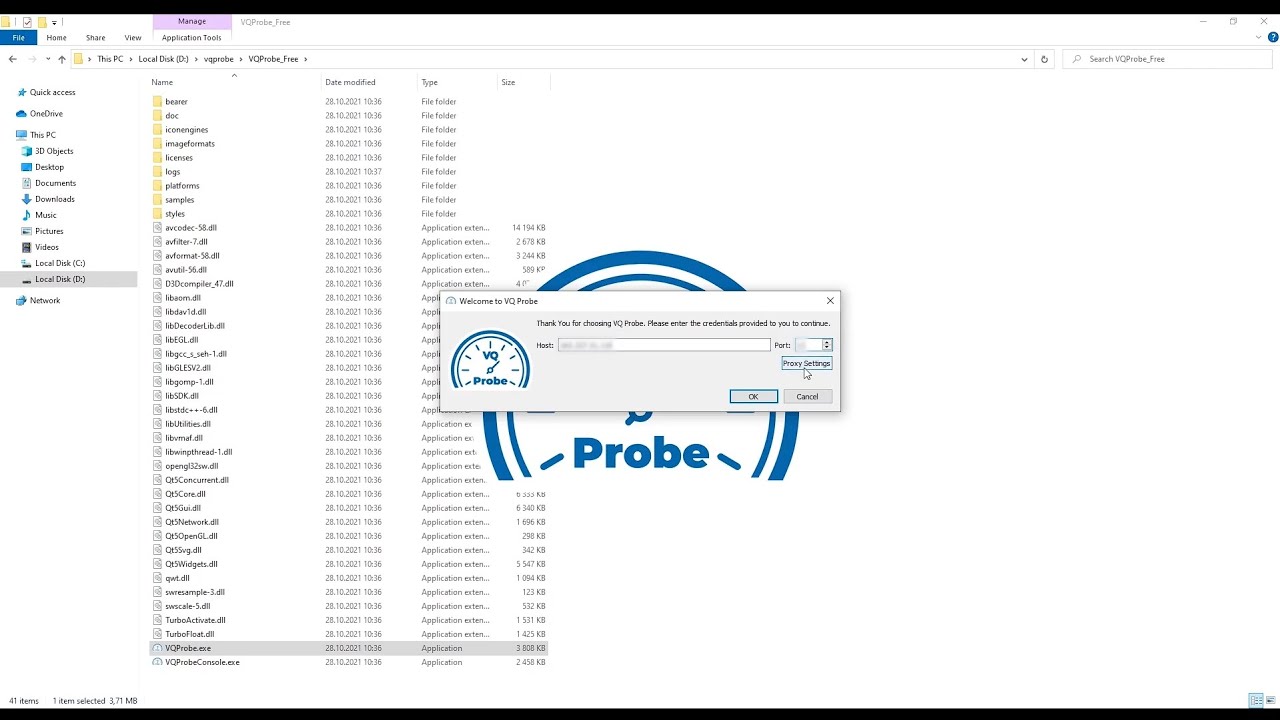Select the Manage contextual tab
Screen dimensions: 1280x720
click(191, 21)
